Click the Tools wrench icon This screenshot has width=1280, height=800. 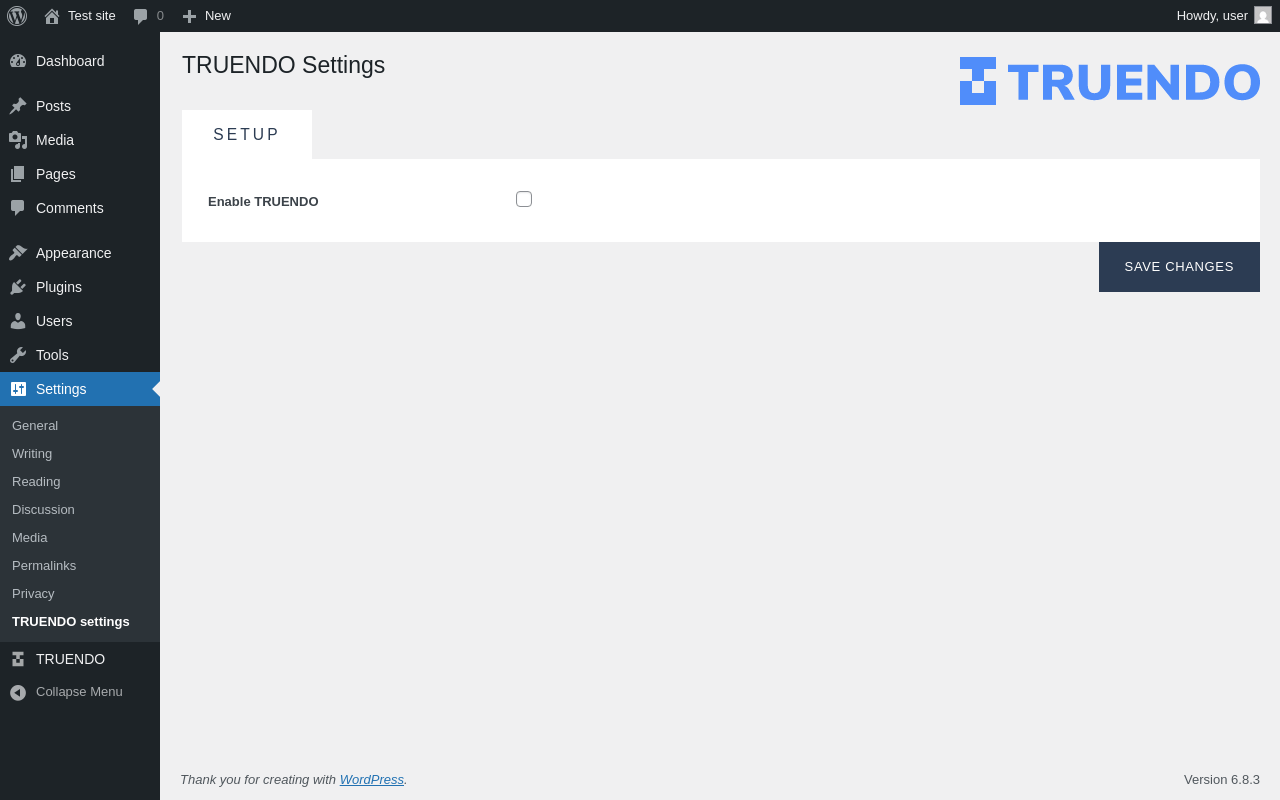tap(18, 355)
